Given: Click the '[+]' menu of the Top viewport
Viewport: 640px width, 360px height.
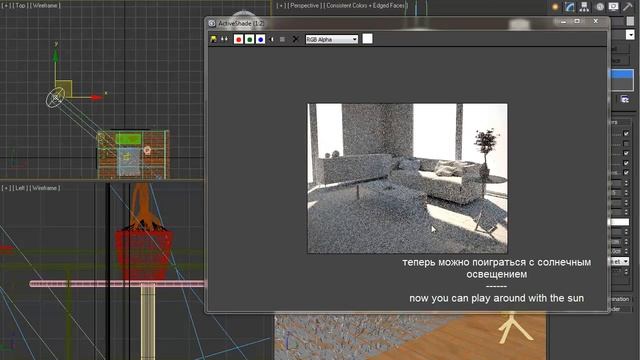Looking at the screenshot, I should tap(6, 6).
